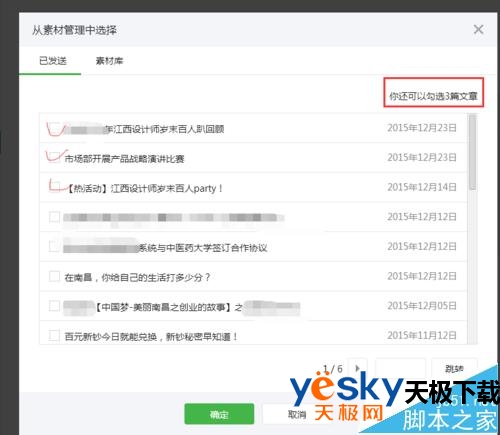Check the blurred-title article from 12月12日
The height and width of the screenshot is (435, 500).
click(x=54, y=217)
